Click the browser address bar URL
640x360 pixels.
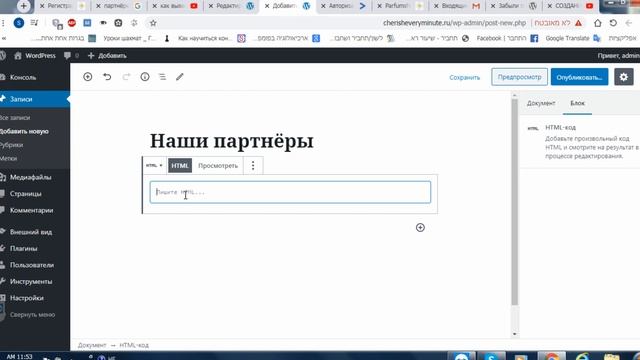pyautogui.click(x=454, y=23)
